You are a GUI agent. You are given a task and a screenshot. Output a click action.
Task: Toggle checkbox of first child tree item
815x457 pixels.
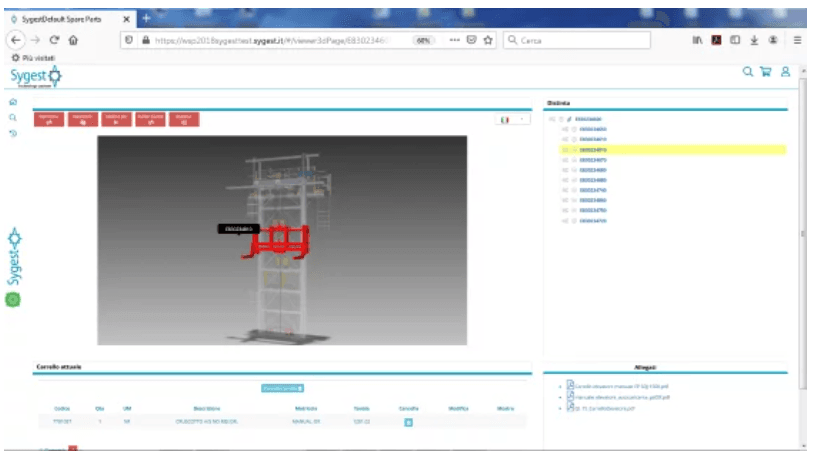tap(573, 129)
